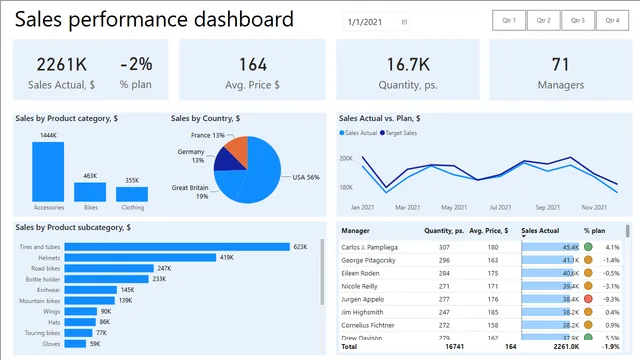Click the Sales Actual vs. Plan title
Image resolution: width=640 pixels, height=360 pixels.
pyautogui.click(x=379, y=118)
